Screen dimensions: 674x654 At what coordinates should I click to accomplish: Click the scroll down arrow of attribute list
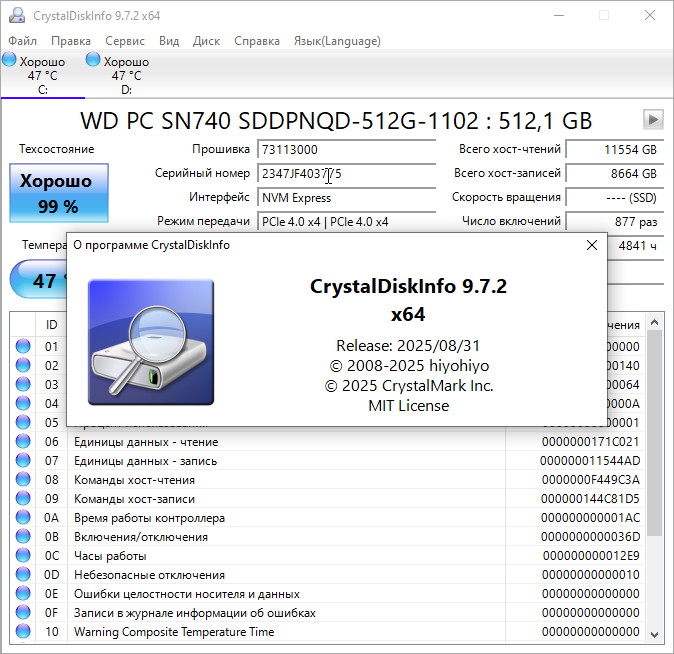click(654, 634)
